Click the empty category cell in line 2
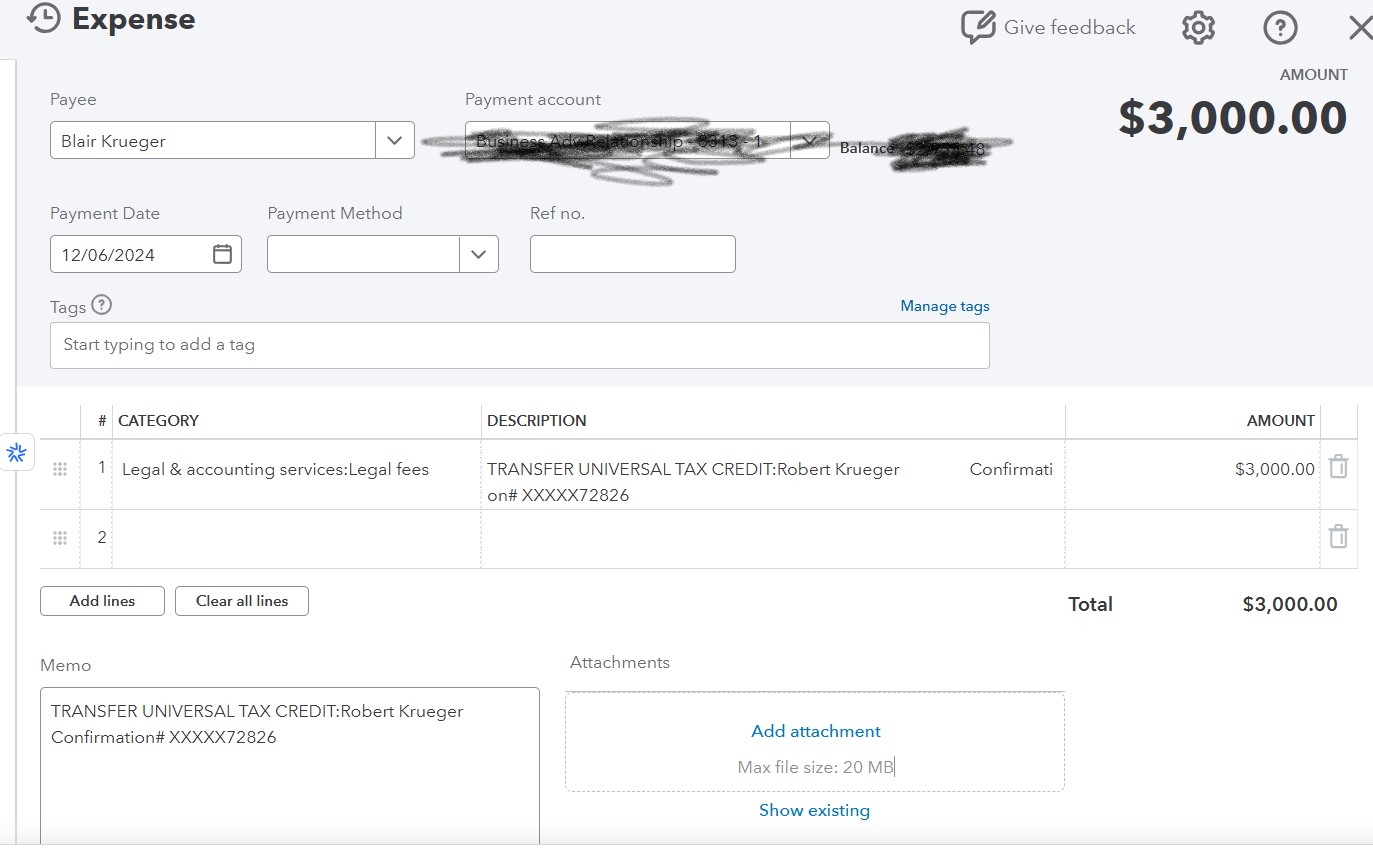This screenshot has height=850, width=1373. point(296,539)
